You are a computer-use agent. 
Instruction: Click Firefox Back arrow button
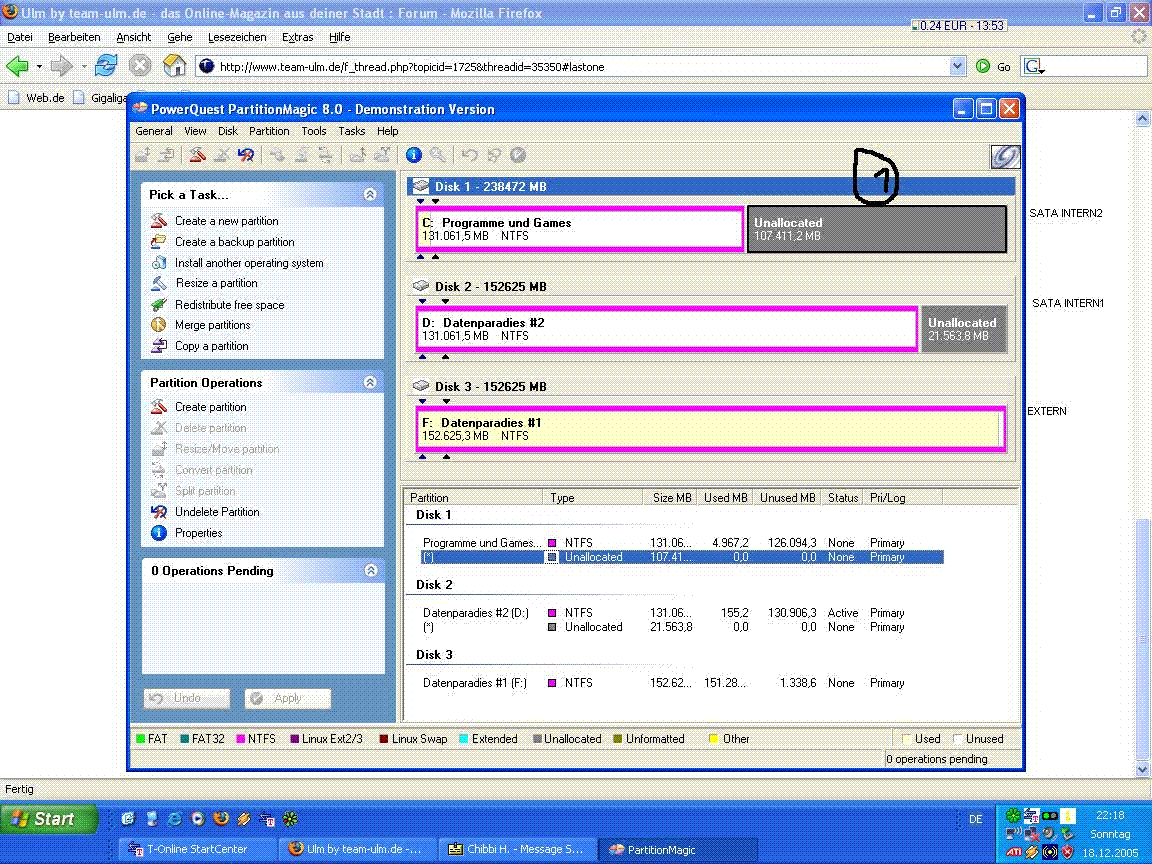18,66
